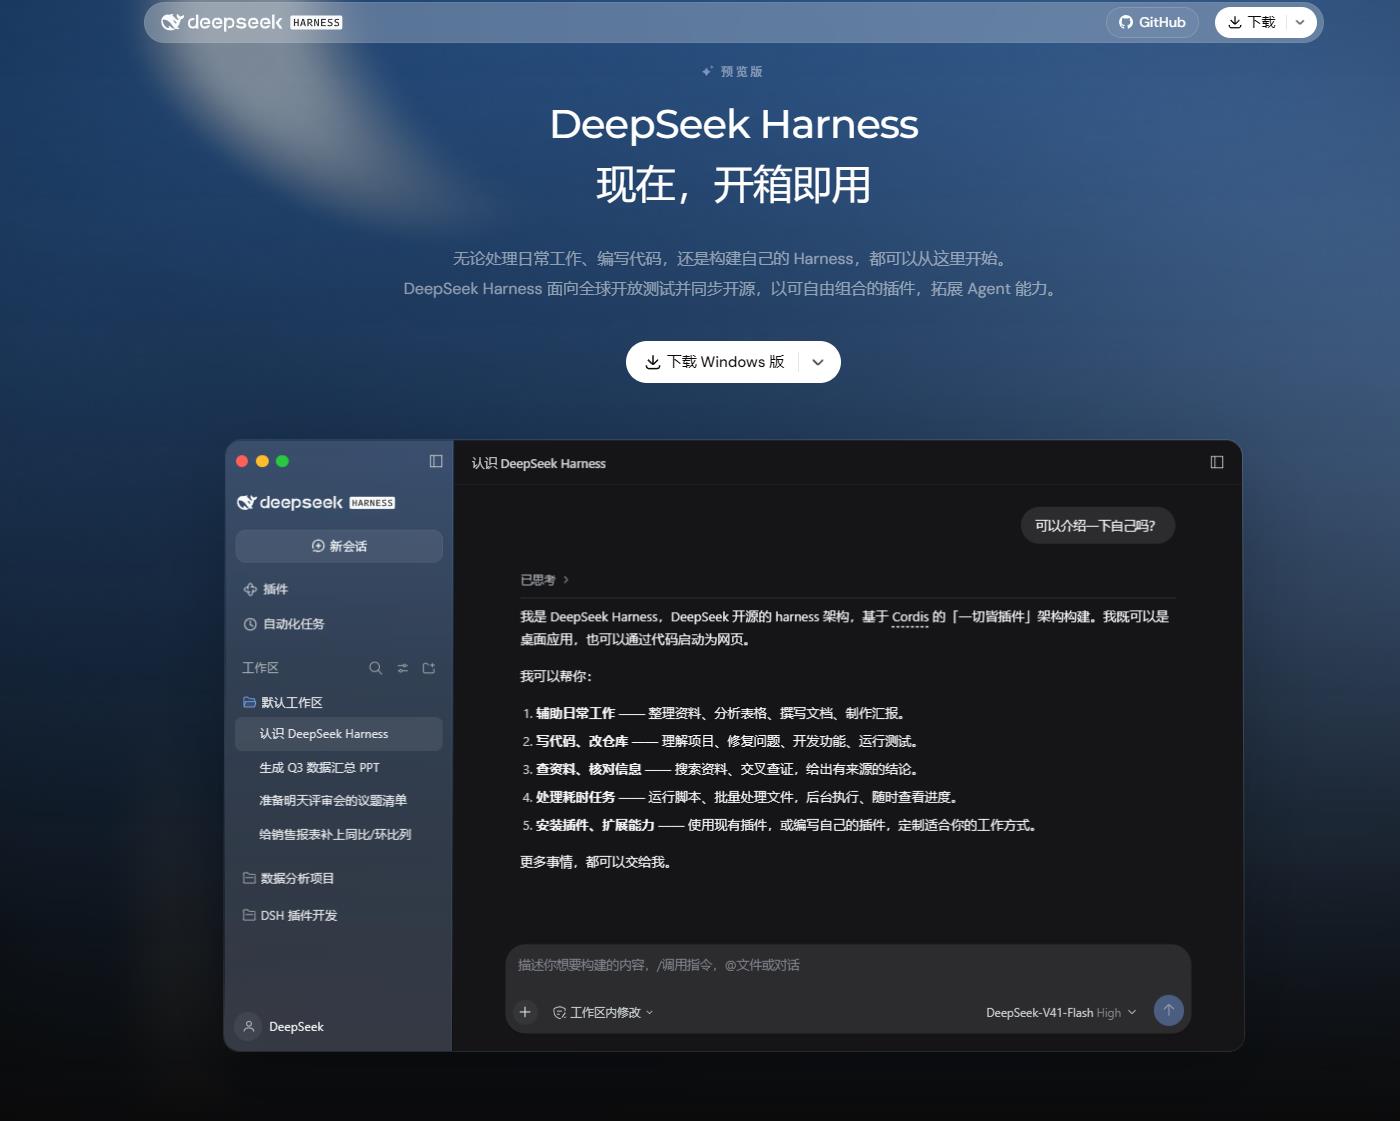Image resolution: width=1400 pixels, height=1121 pixels.
Task: Click the sidebar deepseek HARNESS logo
Action: pyautogui.click(x=316, y=502)
